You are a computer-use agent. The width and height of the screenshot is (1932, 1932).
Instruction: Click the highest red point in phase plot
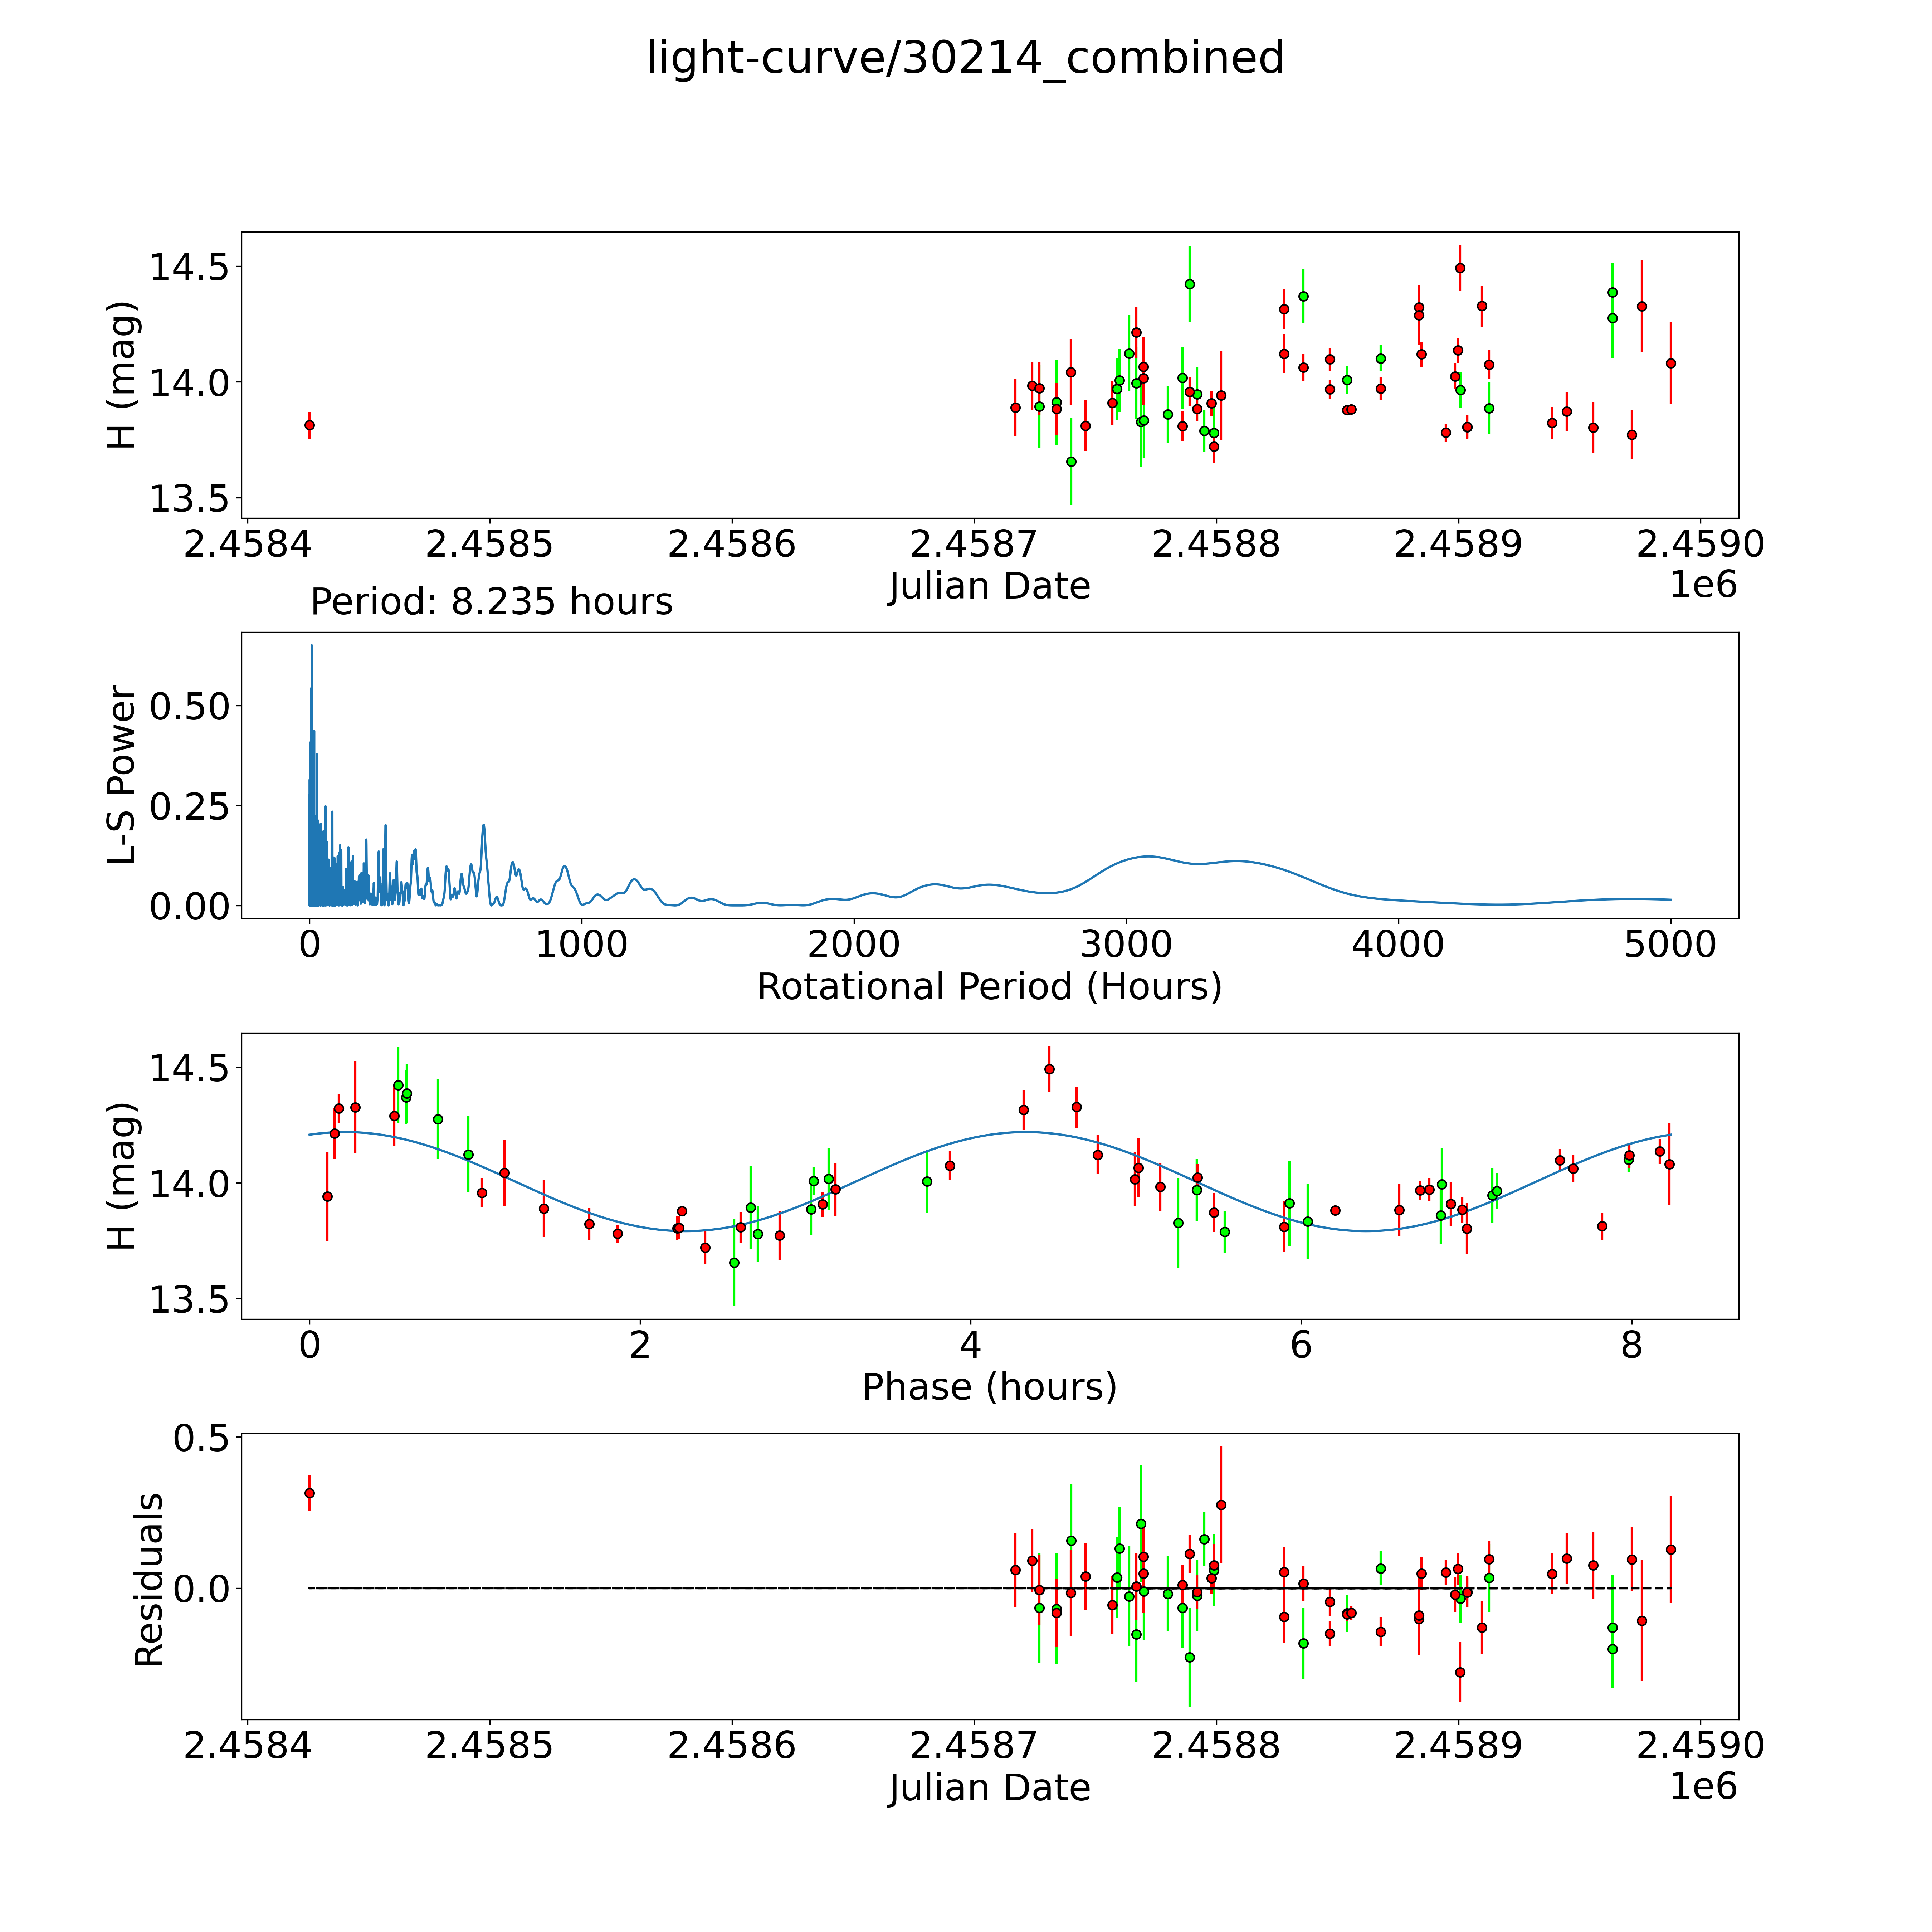pos(1049,1069)
